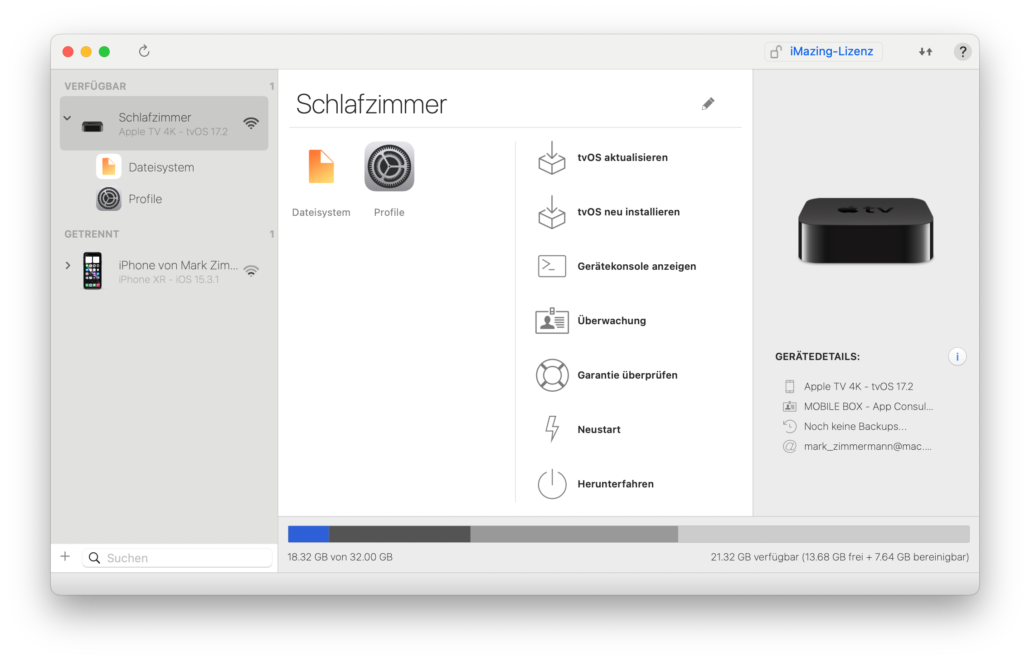Click Herunterfahren power icon
Viewport: 1030px width, 662px height.
pos(552,484)
